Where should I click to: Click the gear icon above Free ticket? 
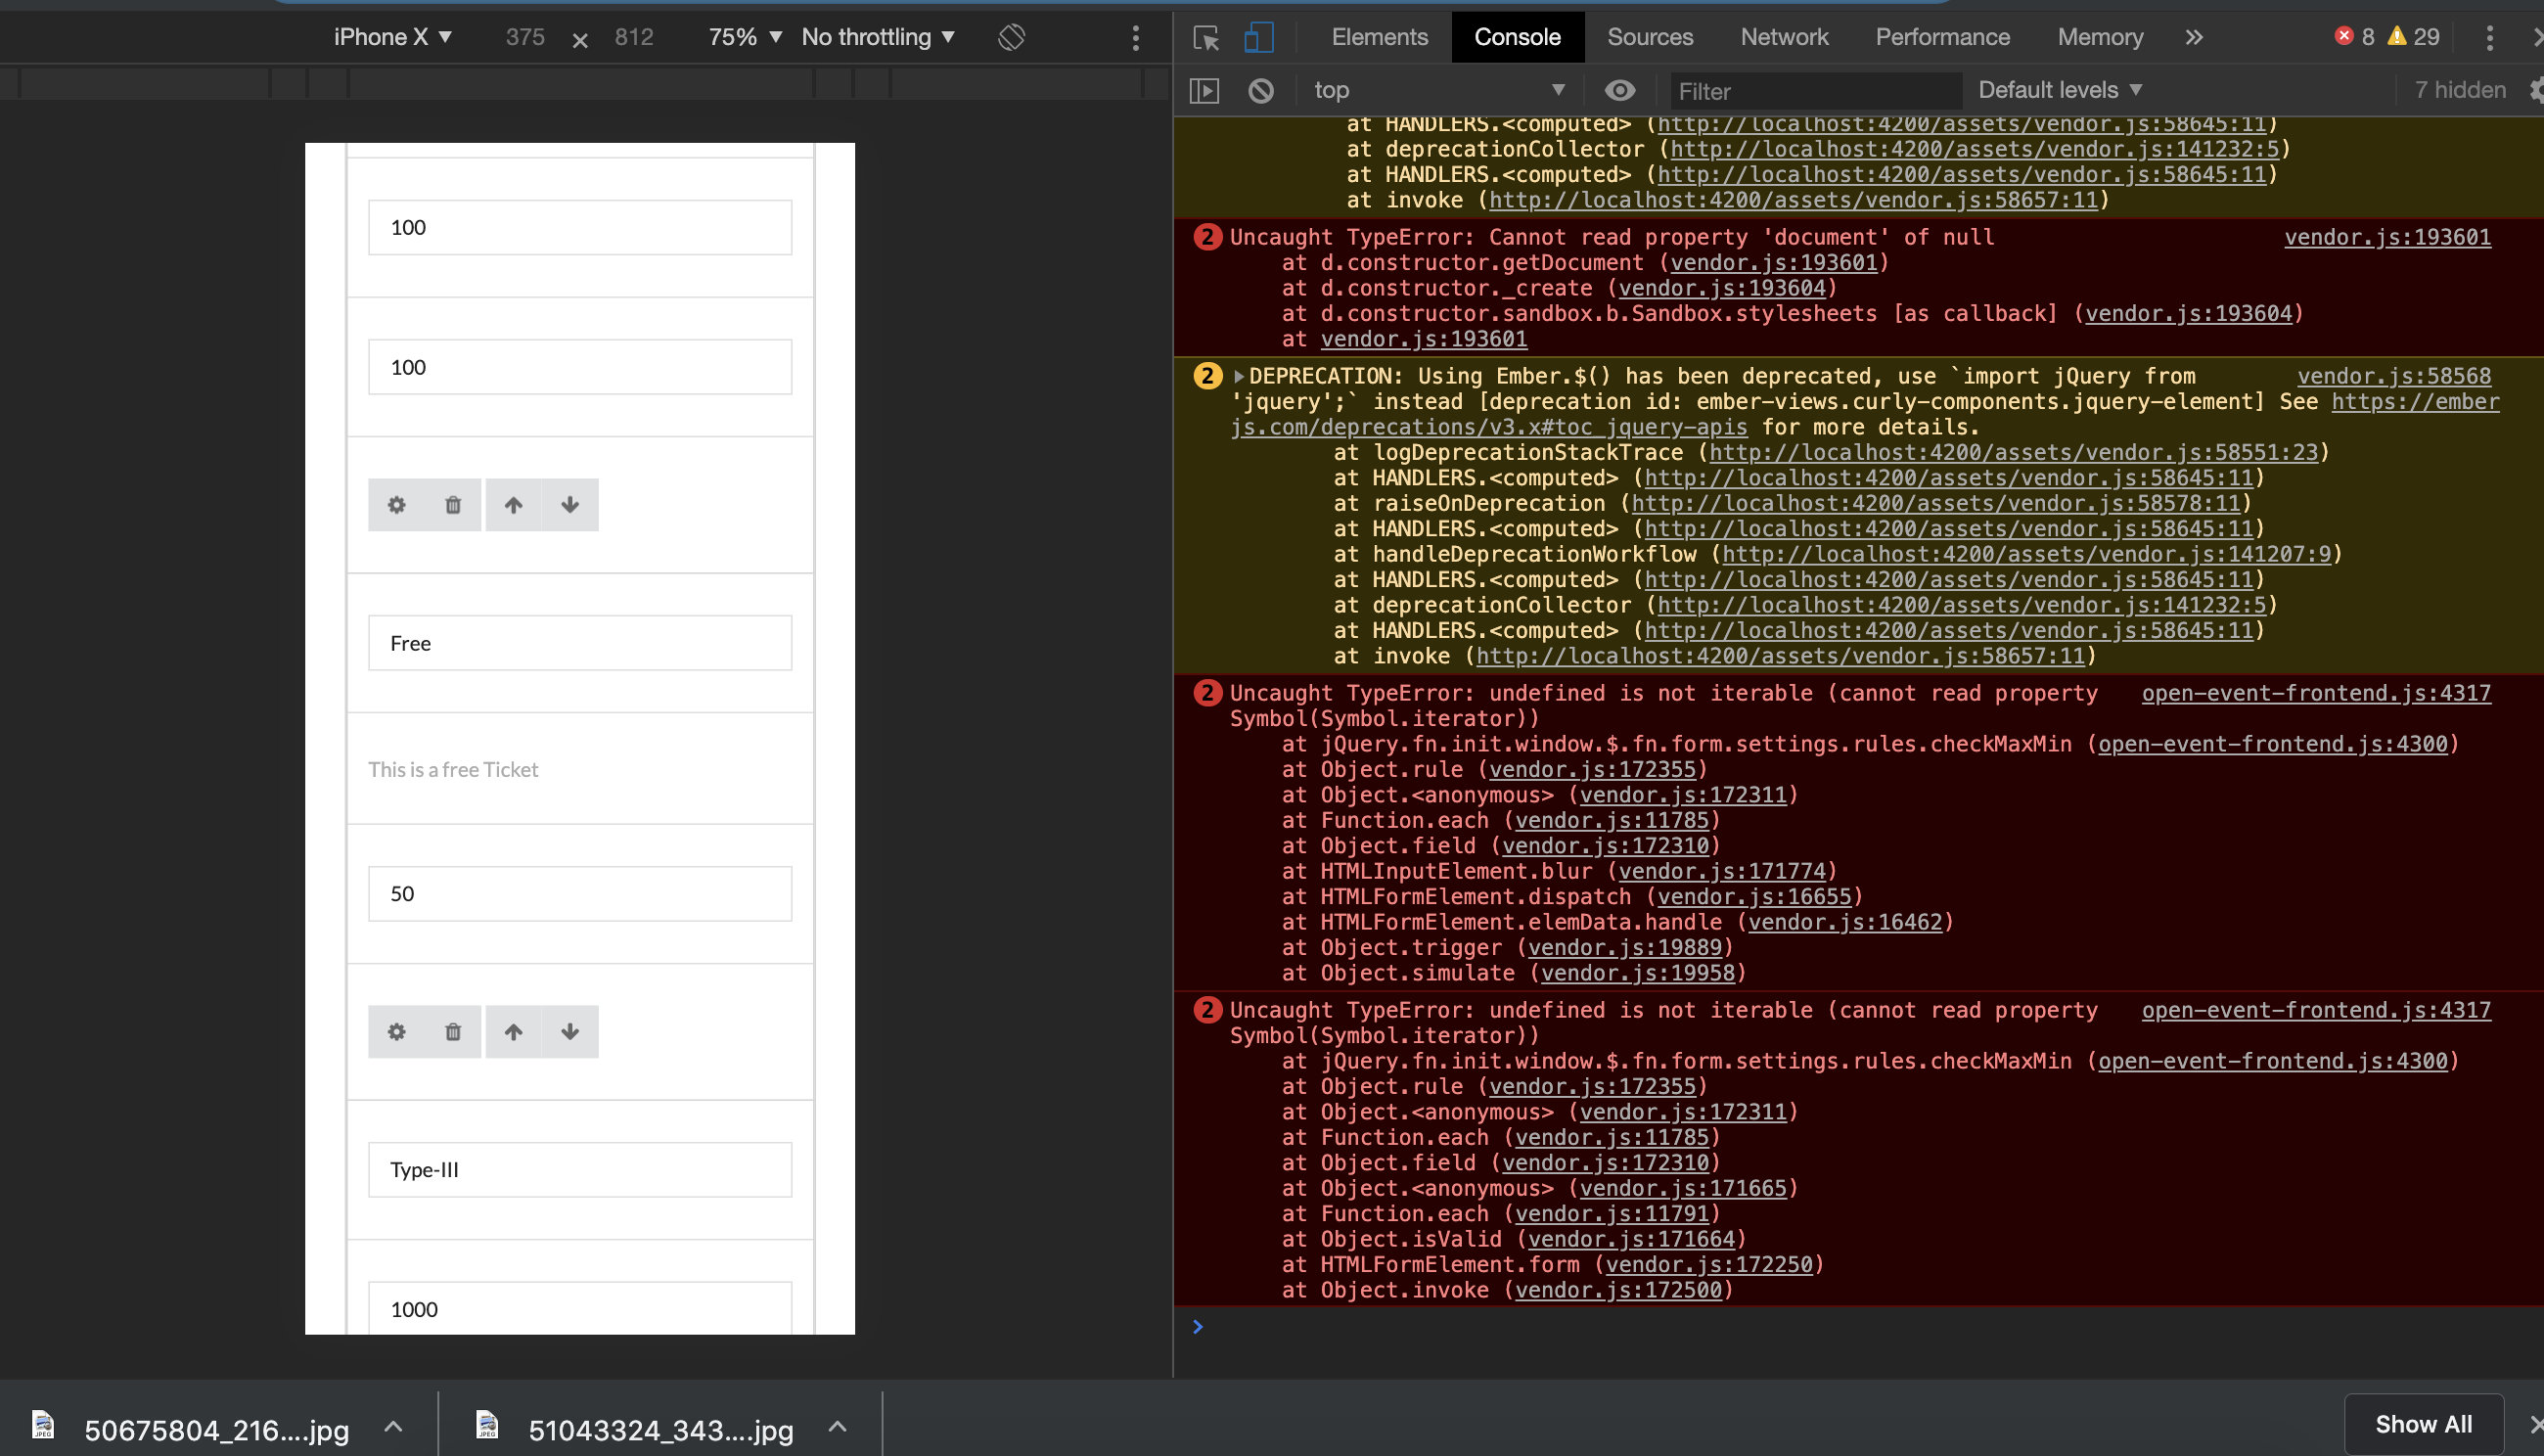click(397, 505)
